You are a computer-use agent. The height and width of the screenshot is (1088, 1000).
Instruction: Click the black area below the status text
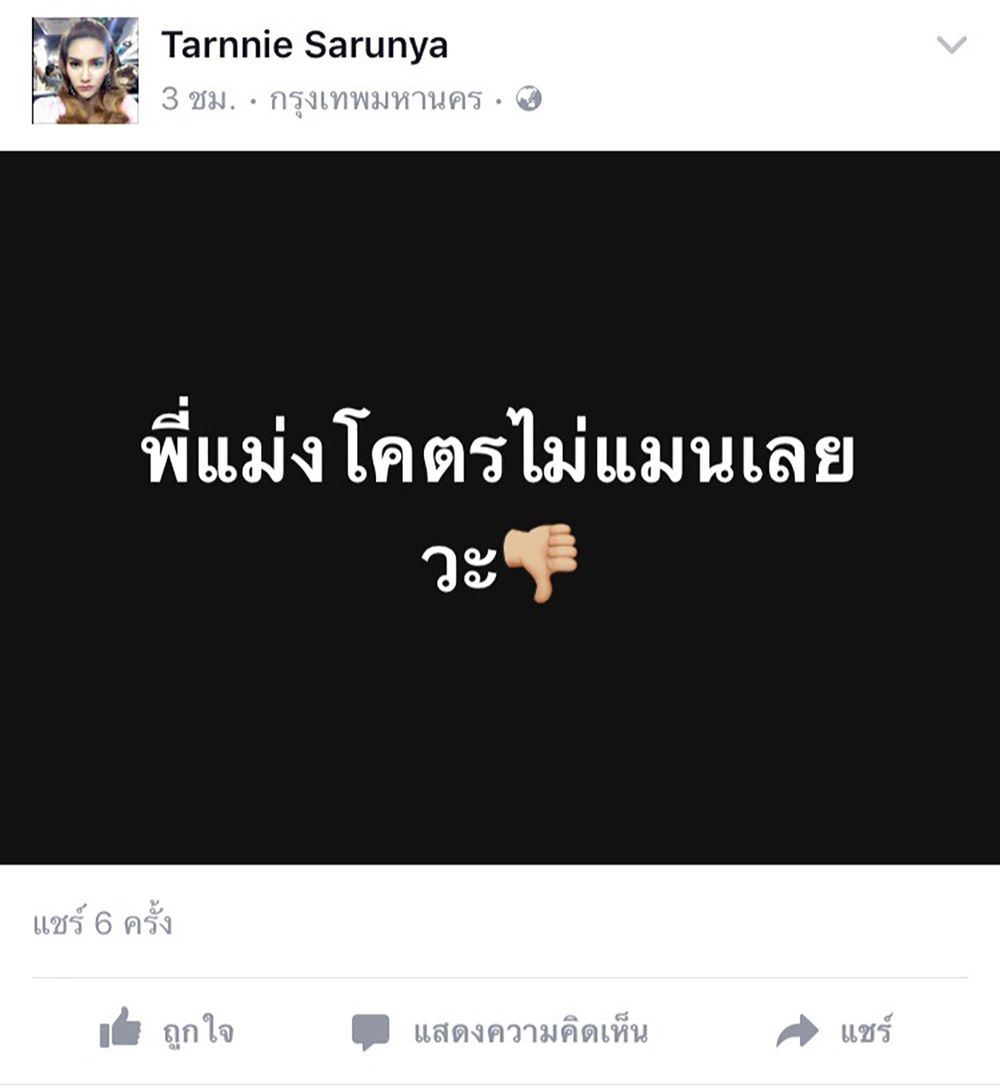[500, 736]
